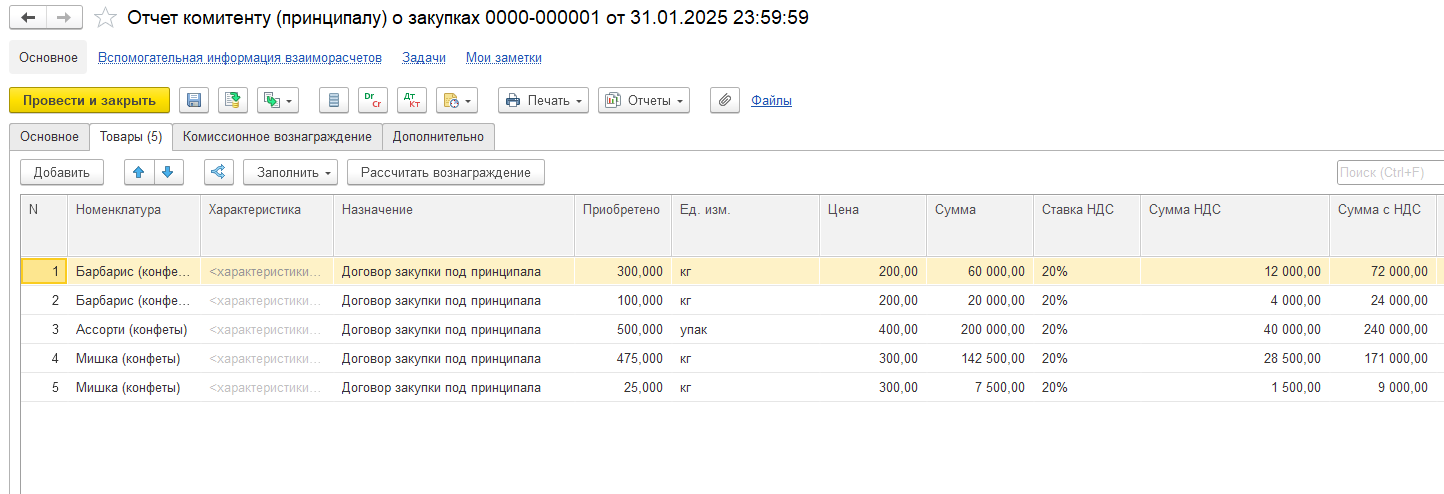Screen dimensions: 1444x494
Task: Expand the Заполнить dropdown
Action: 290,172
